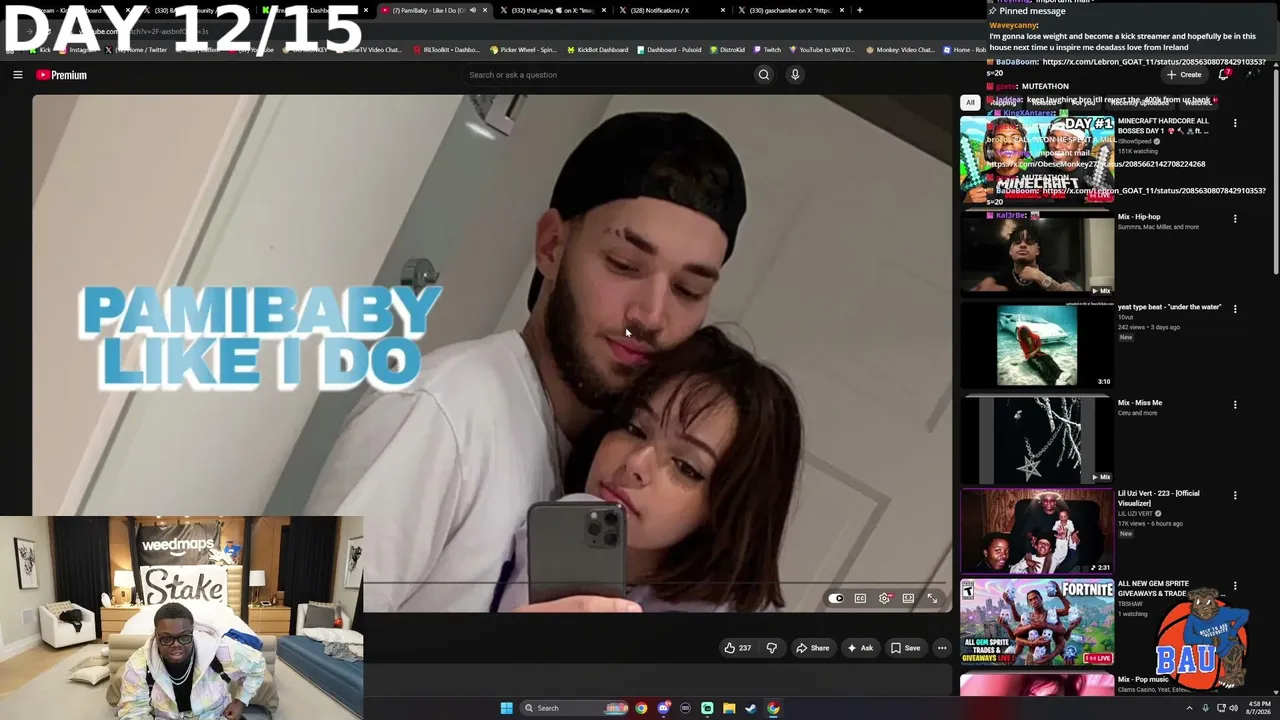Open File Explorer from the taskbar
The height and width of the screenshot is (720, 1280).
[729, 708]
